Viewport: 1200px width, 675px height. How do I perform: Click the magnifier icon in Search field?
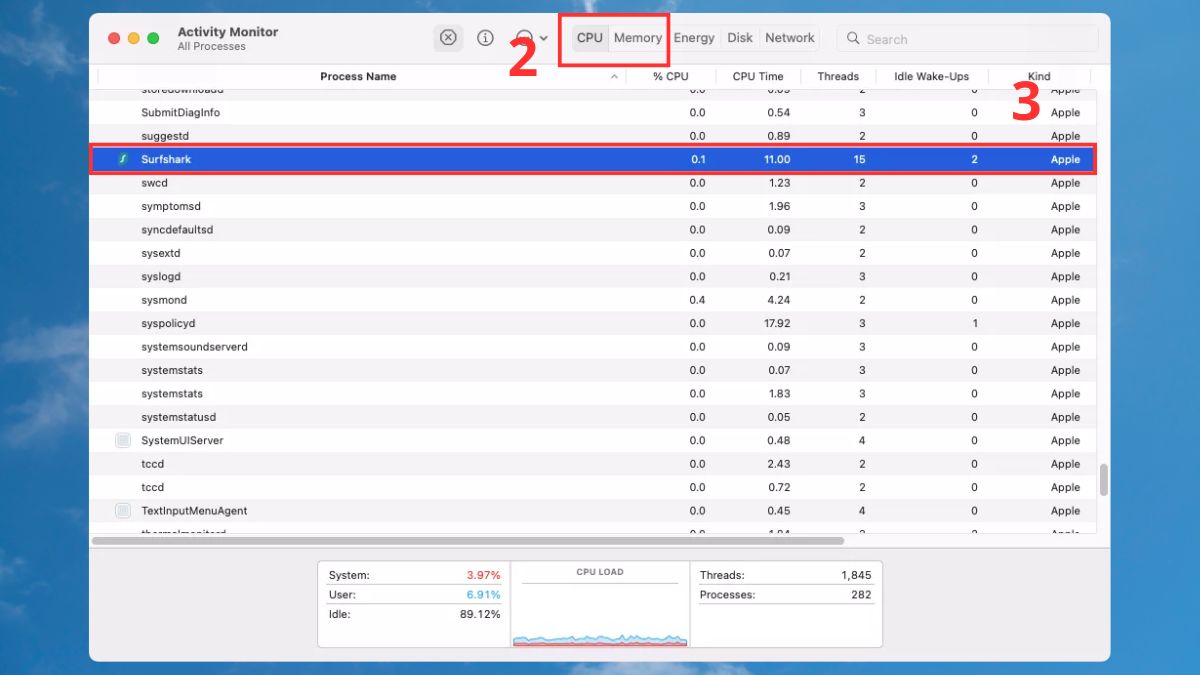(853, 38)
